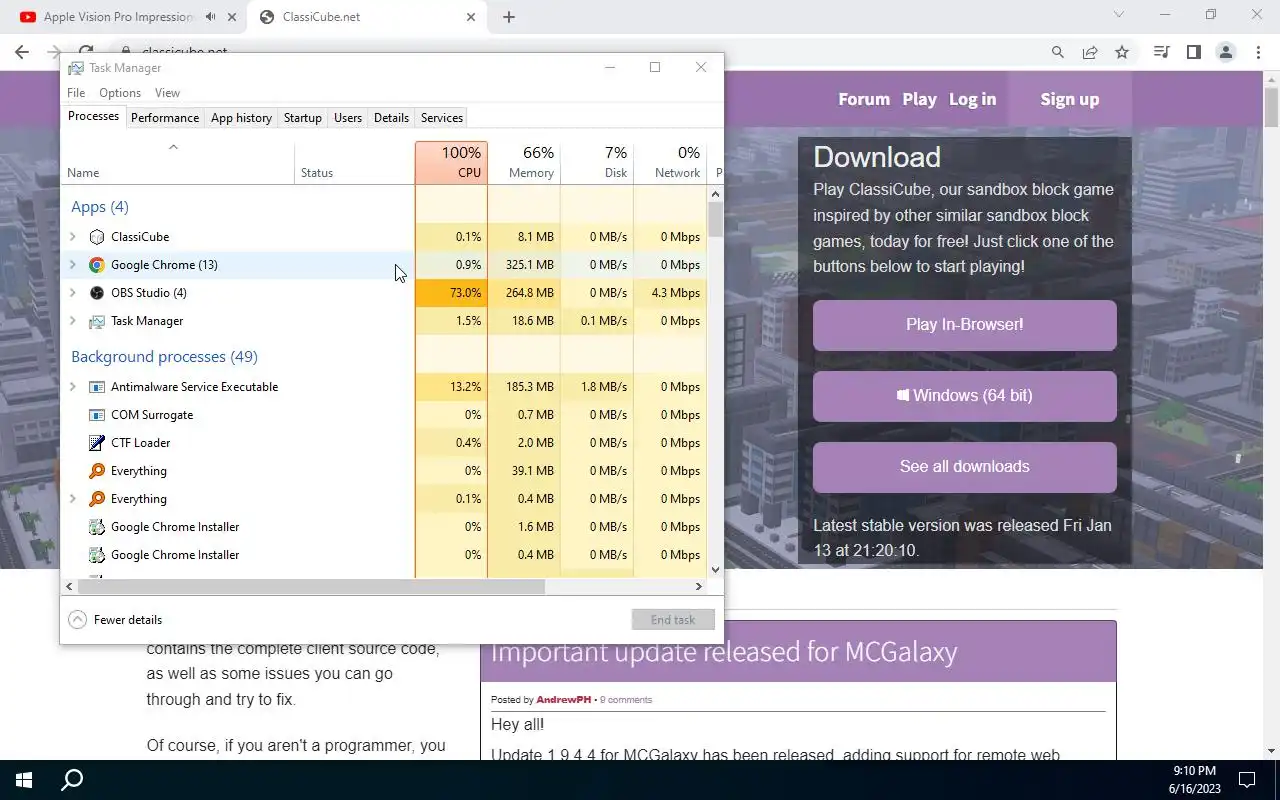The width and height of the screenshot is (1280, 800).
Task: Open the notification center icon in the taskbar
Action: [1247, 780]
